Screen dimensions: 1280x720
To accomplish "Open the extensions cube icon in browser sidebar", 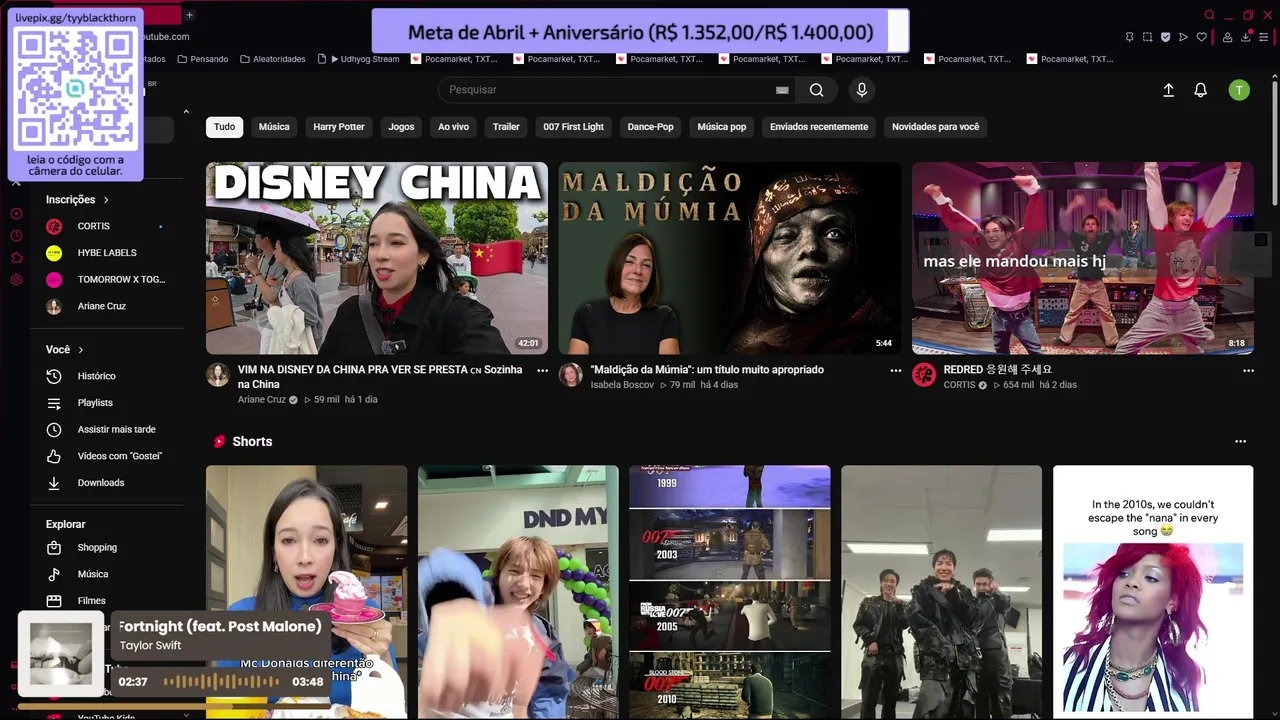I will pos(16,258).
